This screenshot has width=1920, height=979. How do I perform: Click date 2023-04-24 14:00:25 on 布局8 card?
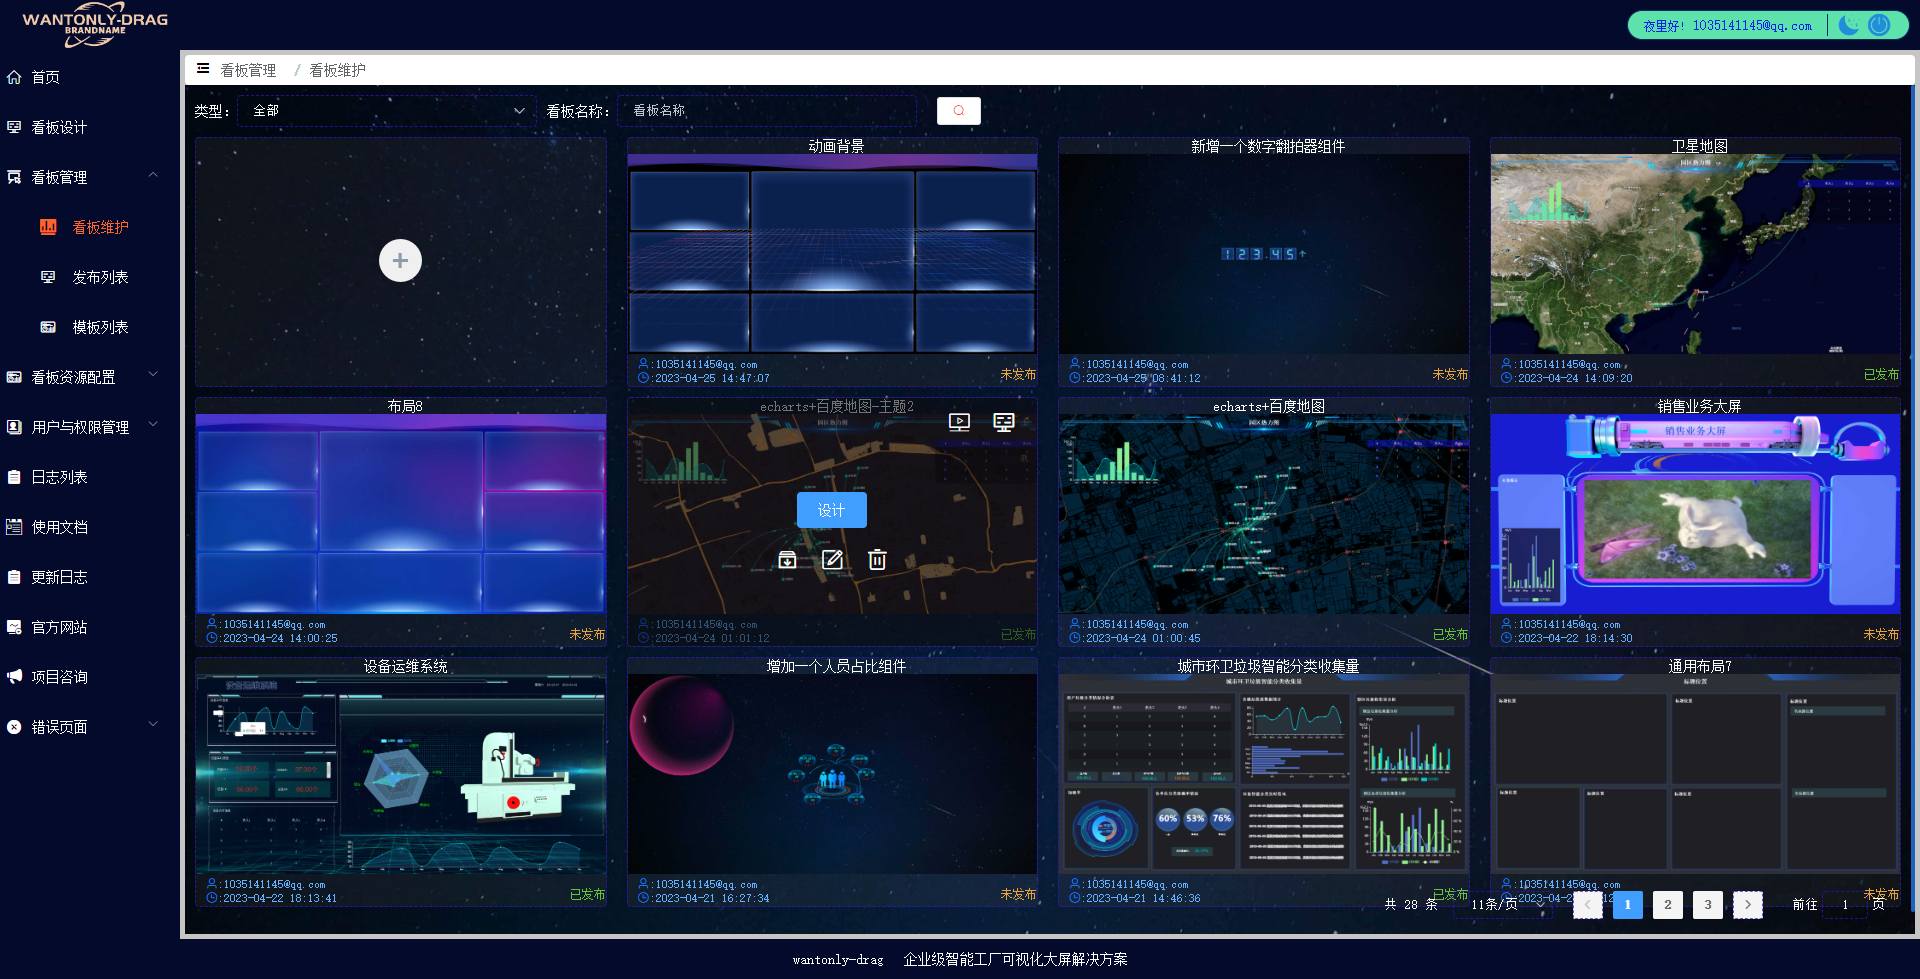pos(280,638)
